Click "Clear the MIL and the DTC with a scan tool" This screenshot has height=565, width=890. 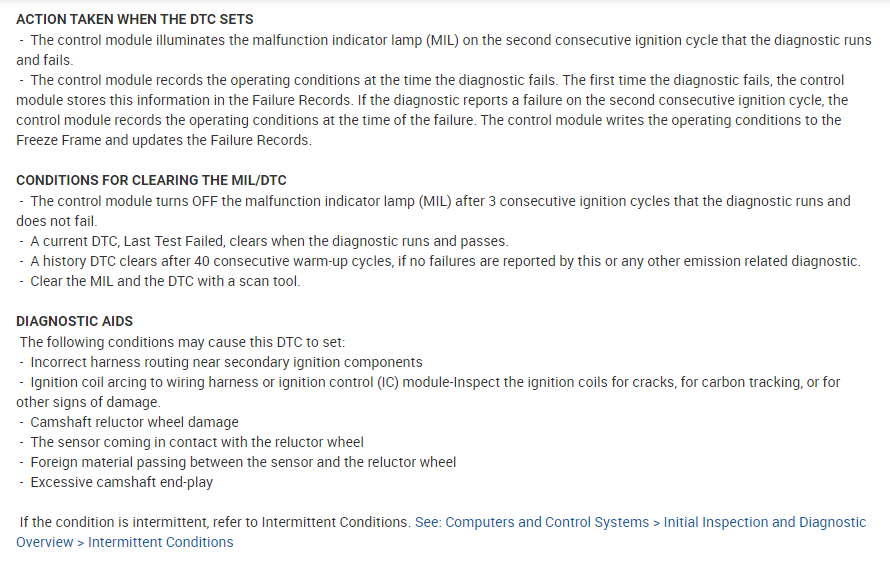pos(164,281)
